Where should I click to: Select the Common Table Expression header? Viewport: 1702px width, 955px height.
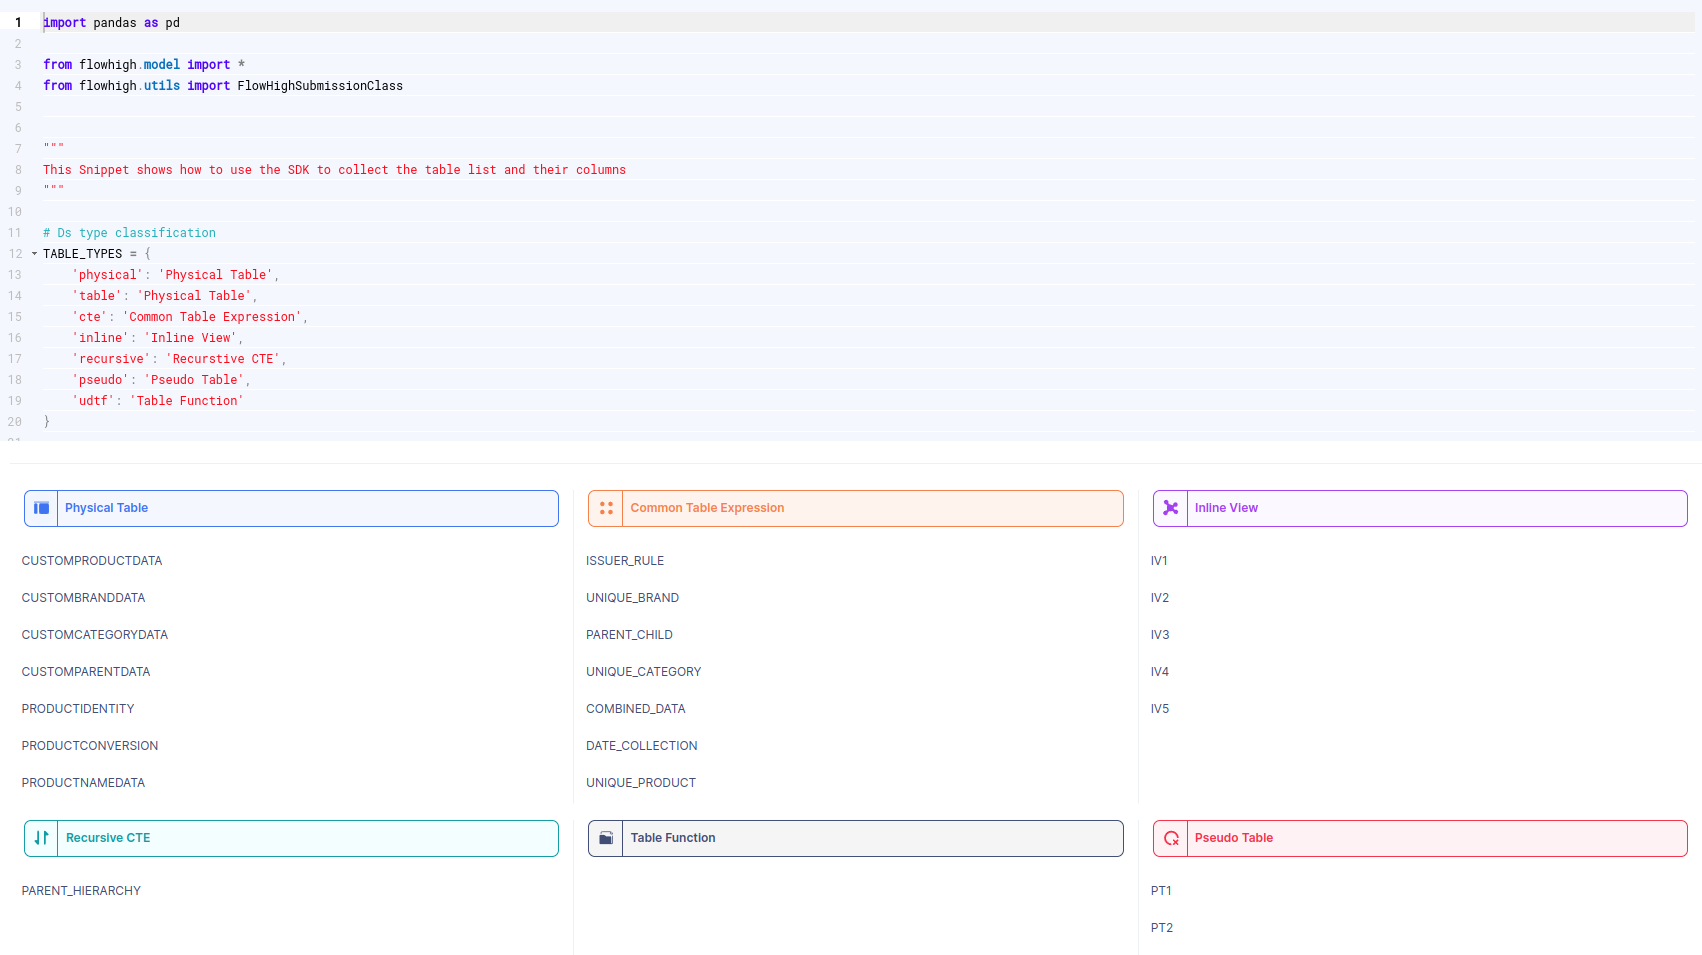point(856,508)
